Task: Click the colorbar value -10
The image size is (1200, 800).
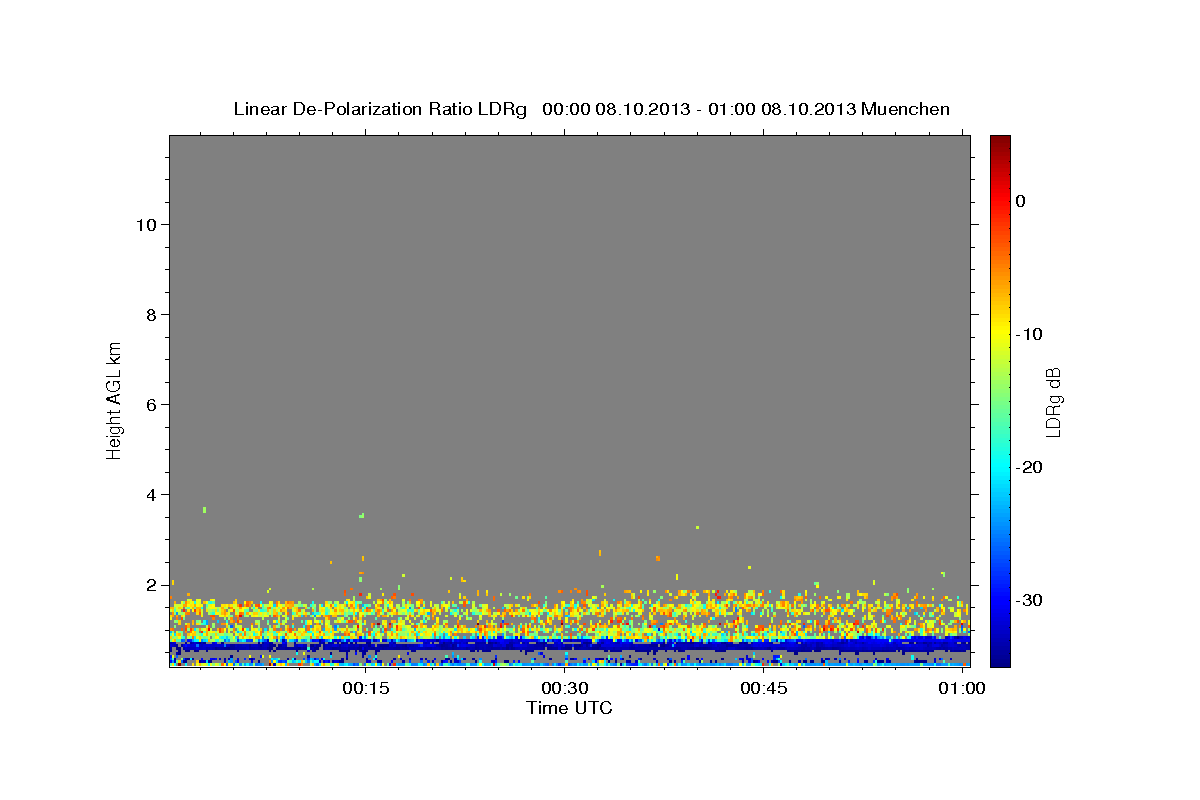Action: pos(1030,334)
